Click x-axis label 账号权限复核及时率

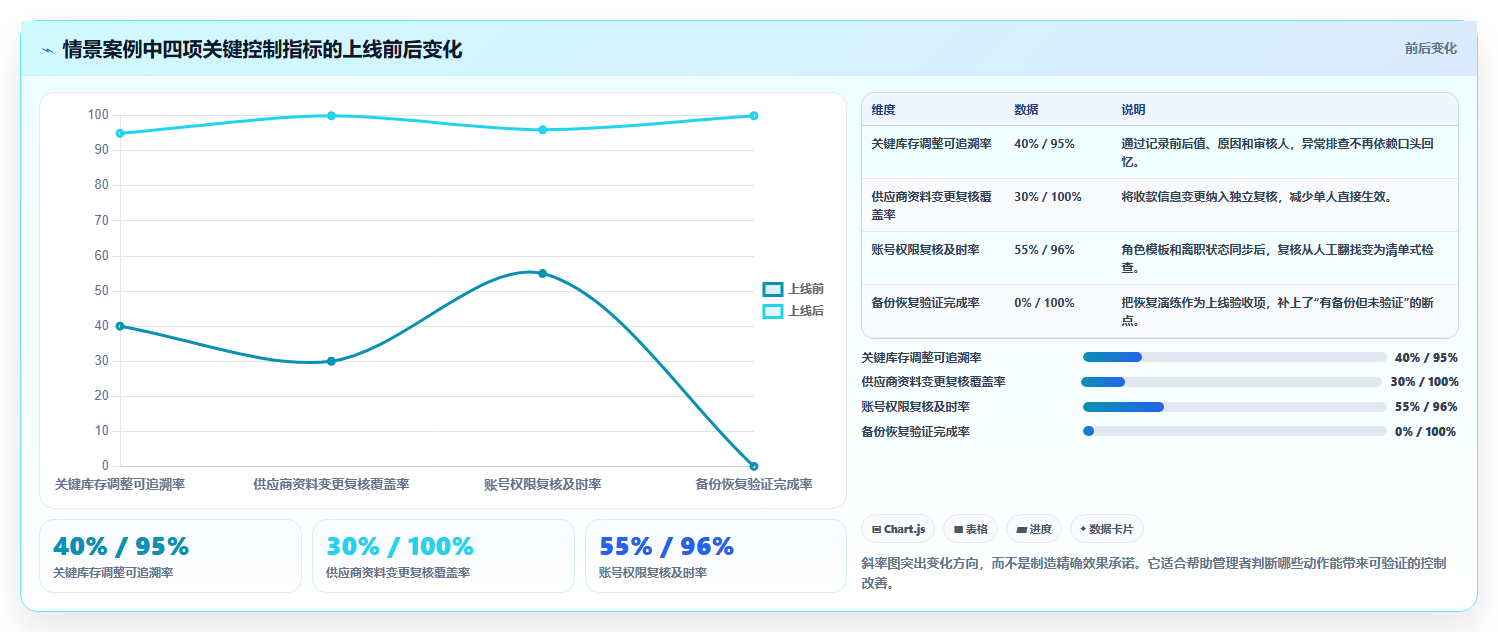(x=542, y=484)
